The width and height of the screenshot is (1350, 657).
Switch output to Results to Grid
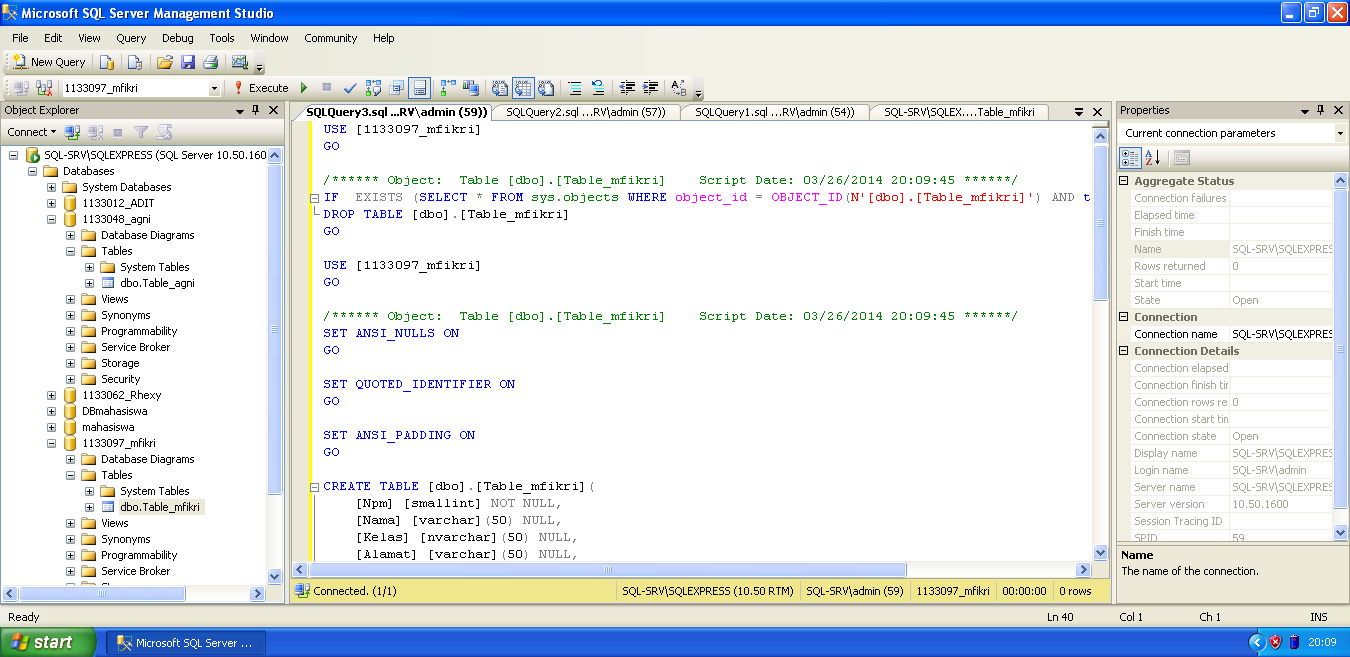point(523,88)
